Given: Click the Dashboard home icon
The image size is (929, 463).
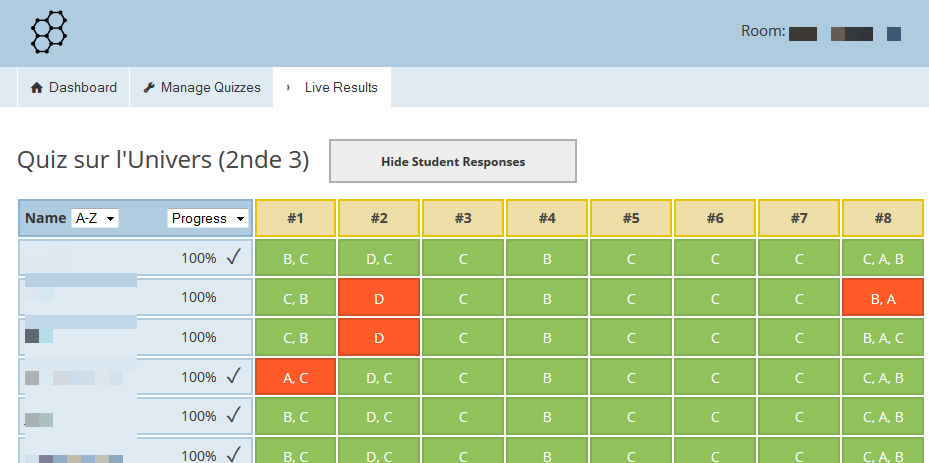Looking at the screenshot, I should tap(37, 88).
